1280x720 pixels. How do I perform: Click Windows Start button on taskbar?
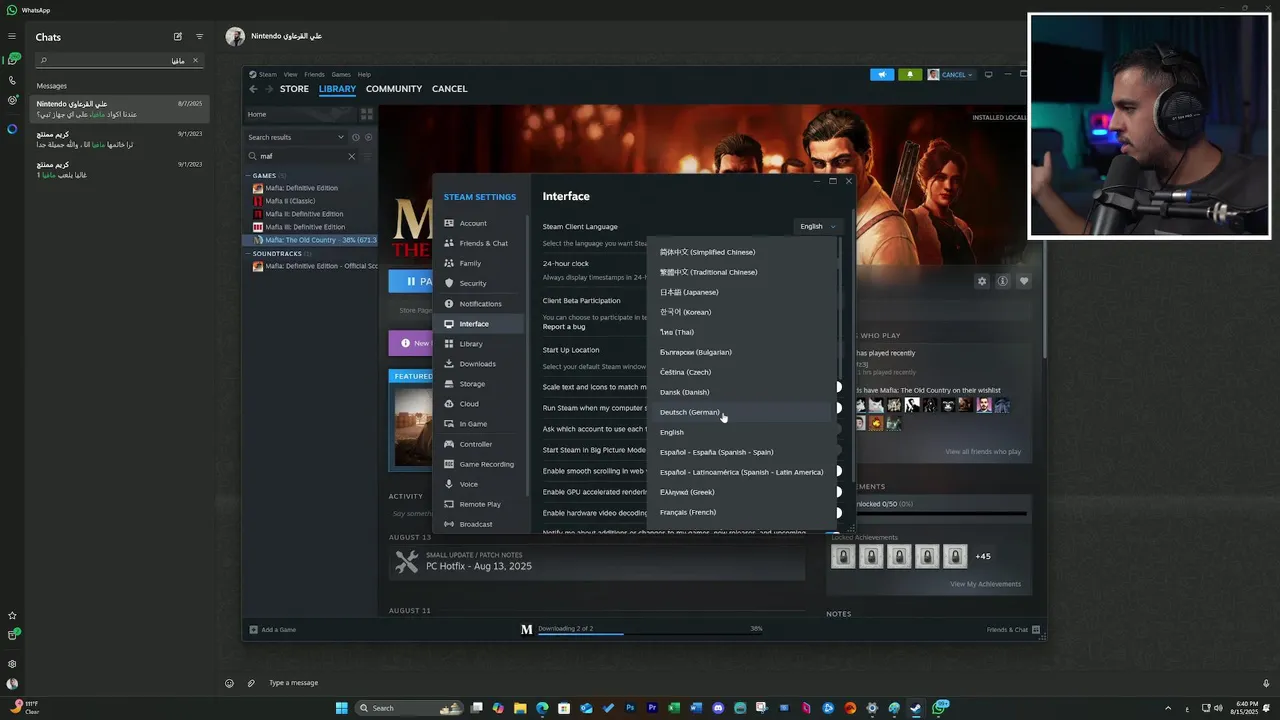(x=341, y=708)
